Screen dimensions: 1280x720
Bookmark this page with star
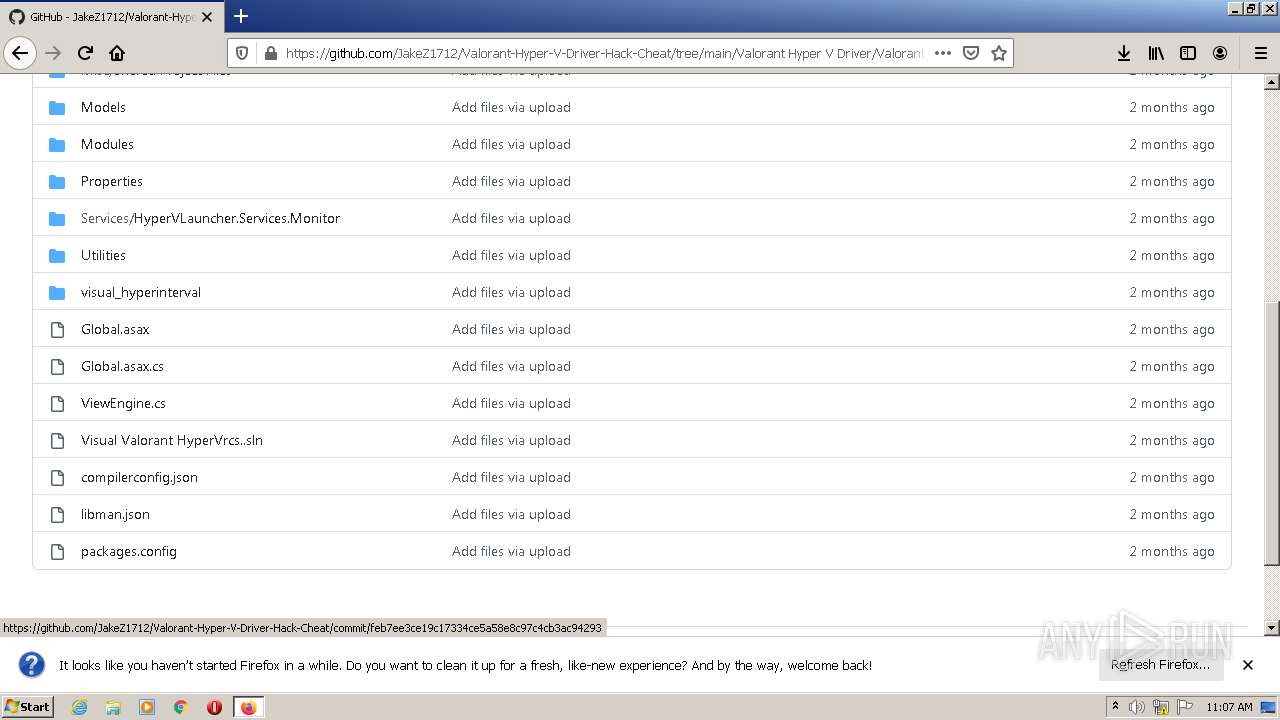point(998,53)
